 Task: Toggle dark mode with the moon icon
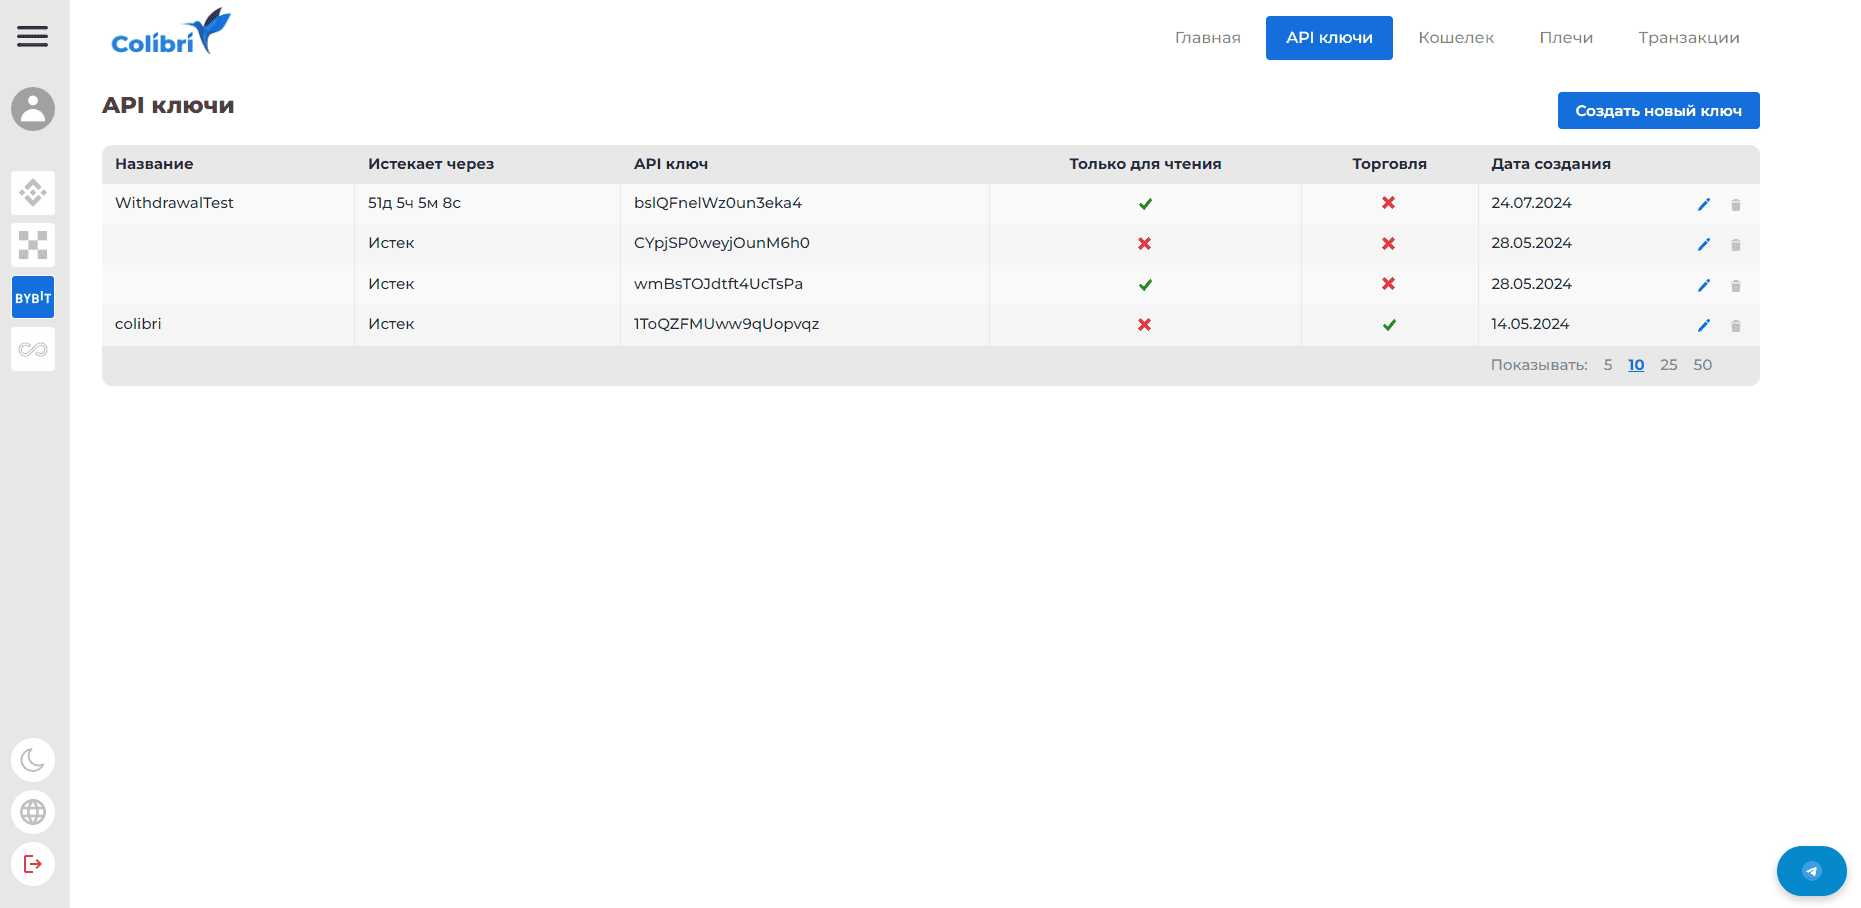33,760
